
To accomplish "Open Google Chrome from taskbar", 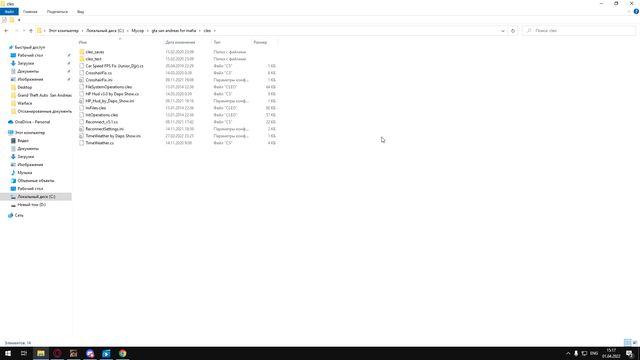I will point(122,353).
